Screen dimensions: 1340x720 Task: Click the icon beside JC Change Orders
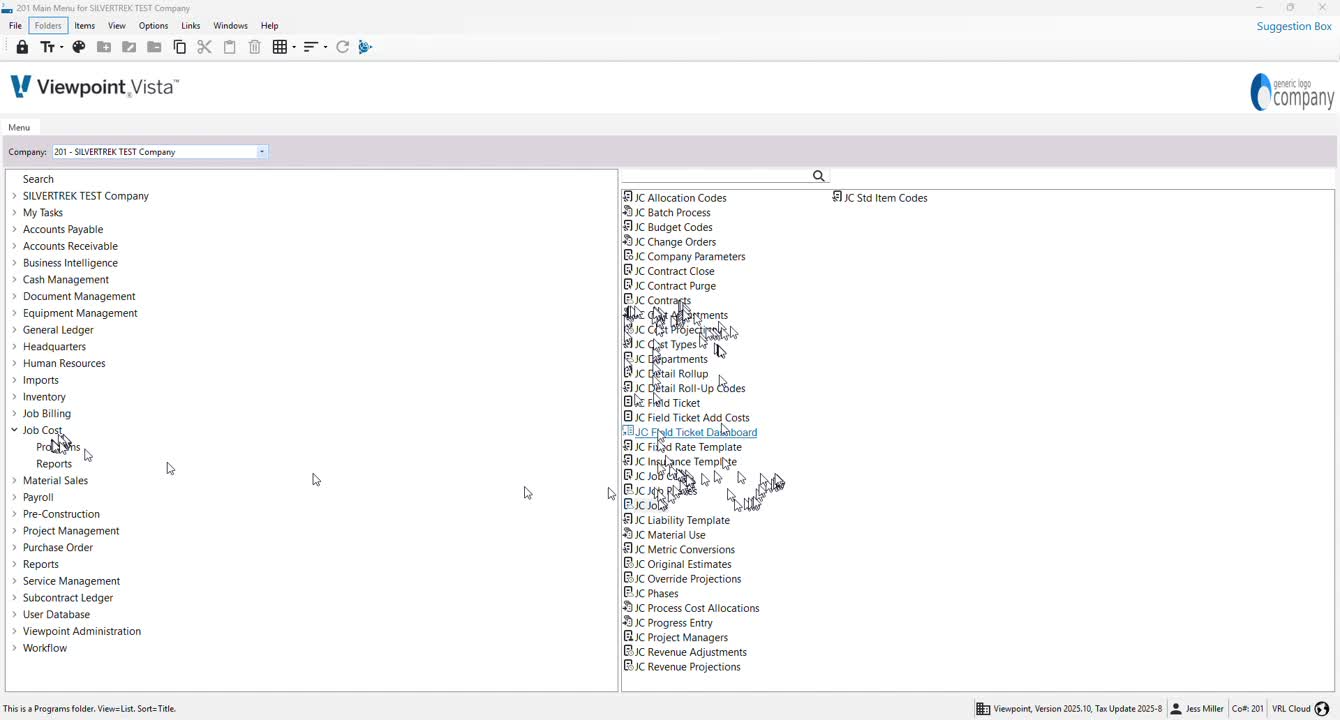coord(628,241)
